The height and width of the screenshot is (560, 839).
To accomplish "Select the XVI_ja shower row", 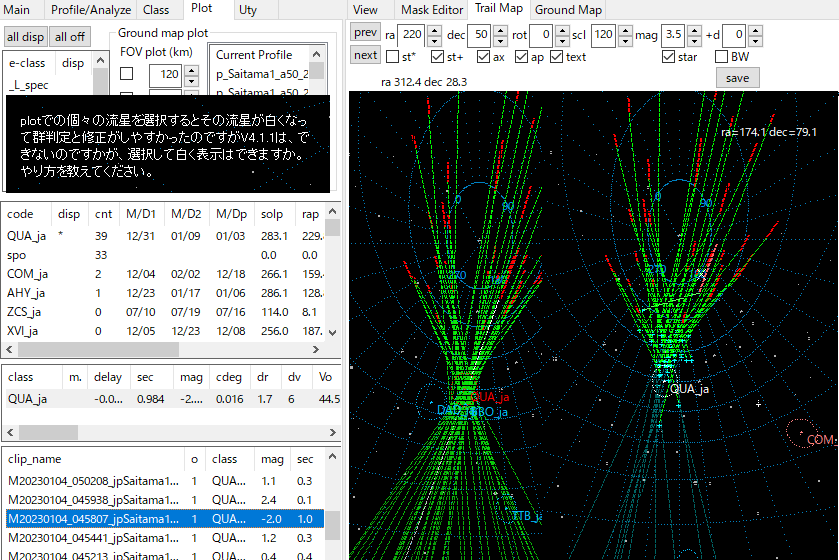I will point(164,331).
